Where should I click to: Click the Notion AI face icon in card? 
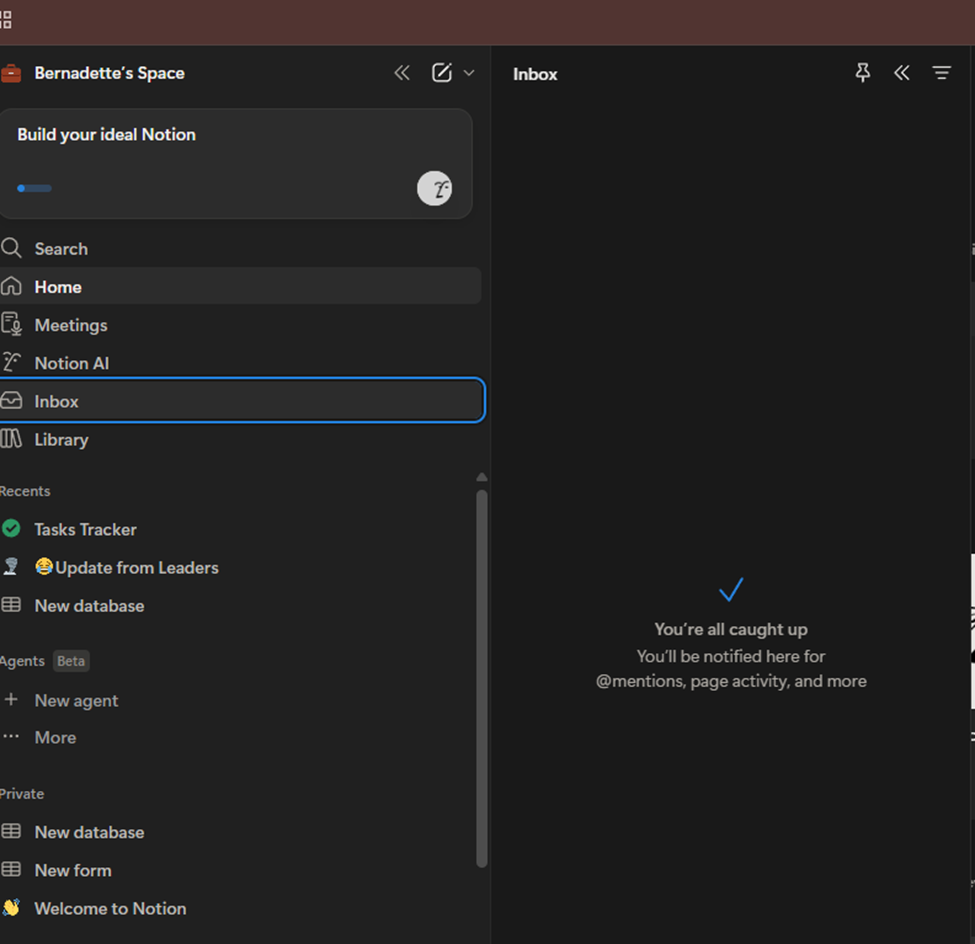(434, 188)
